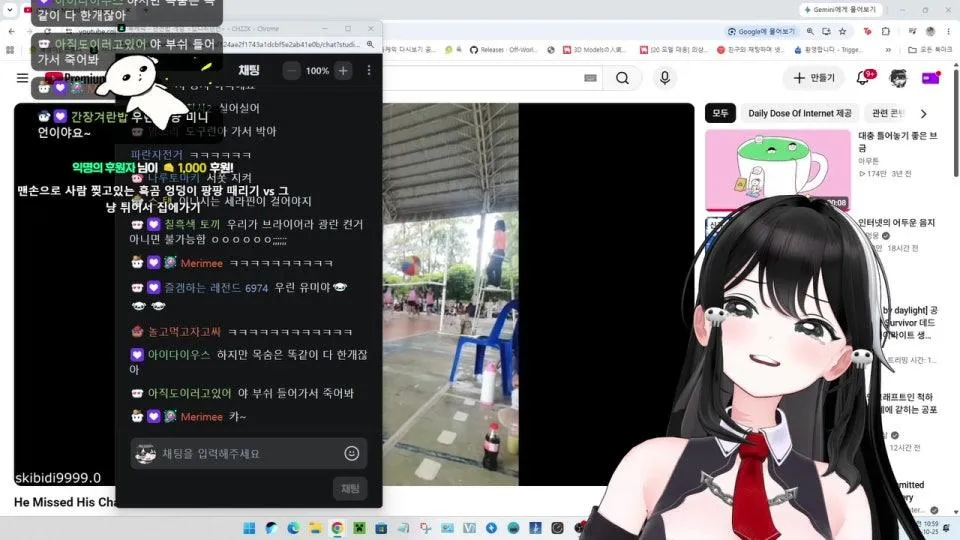This screenshot has height=540, width=960.
Task: Open the YouTube account avatar menu
Action: point(898,78)
